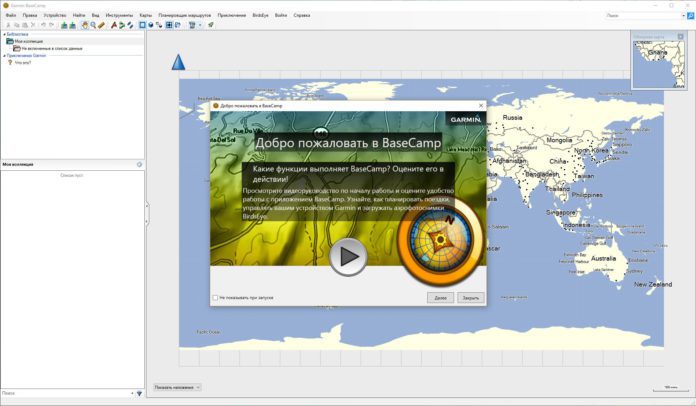696x406 pixels.
Task: Open the Вид menu
Action: click(95, 15)
